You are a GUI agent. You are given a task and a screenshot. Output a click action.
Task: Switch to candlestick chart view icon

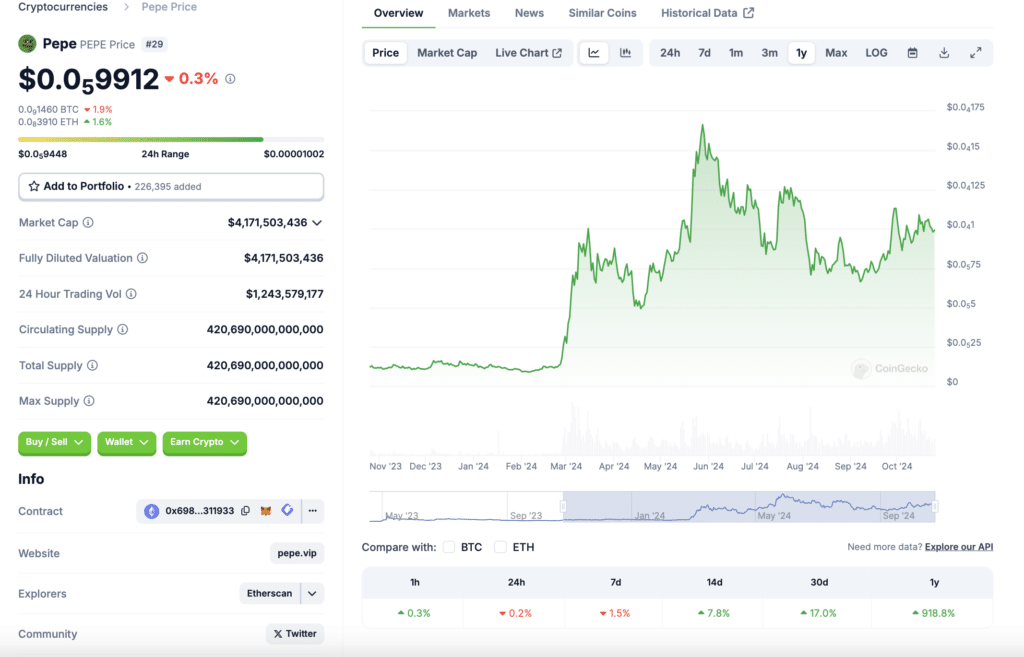point(626,53)
